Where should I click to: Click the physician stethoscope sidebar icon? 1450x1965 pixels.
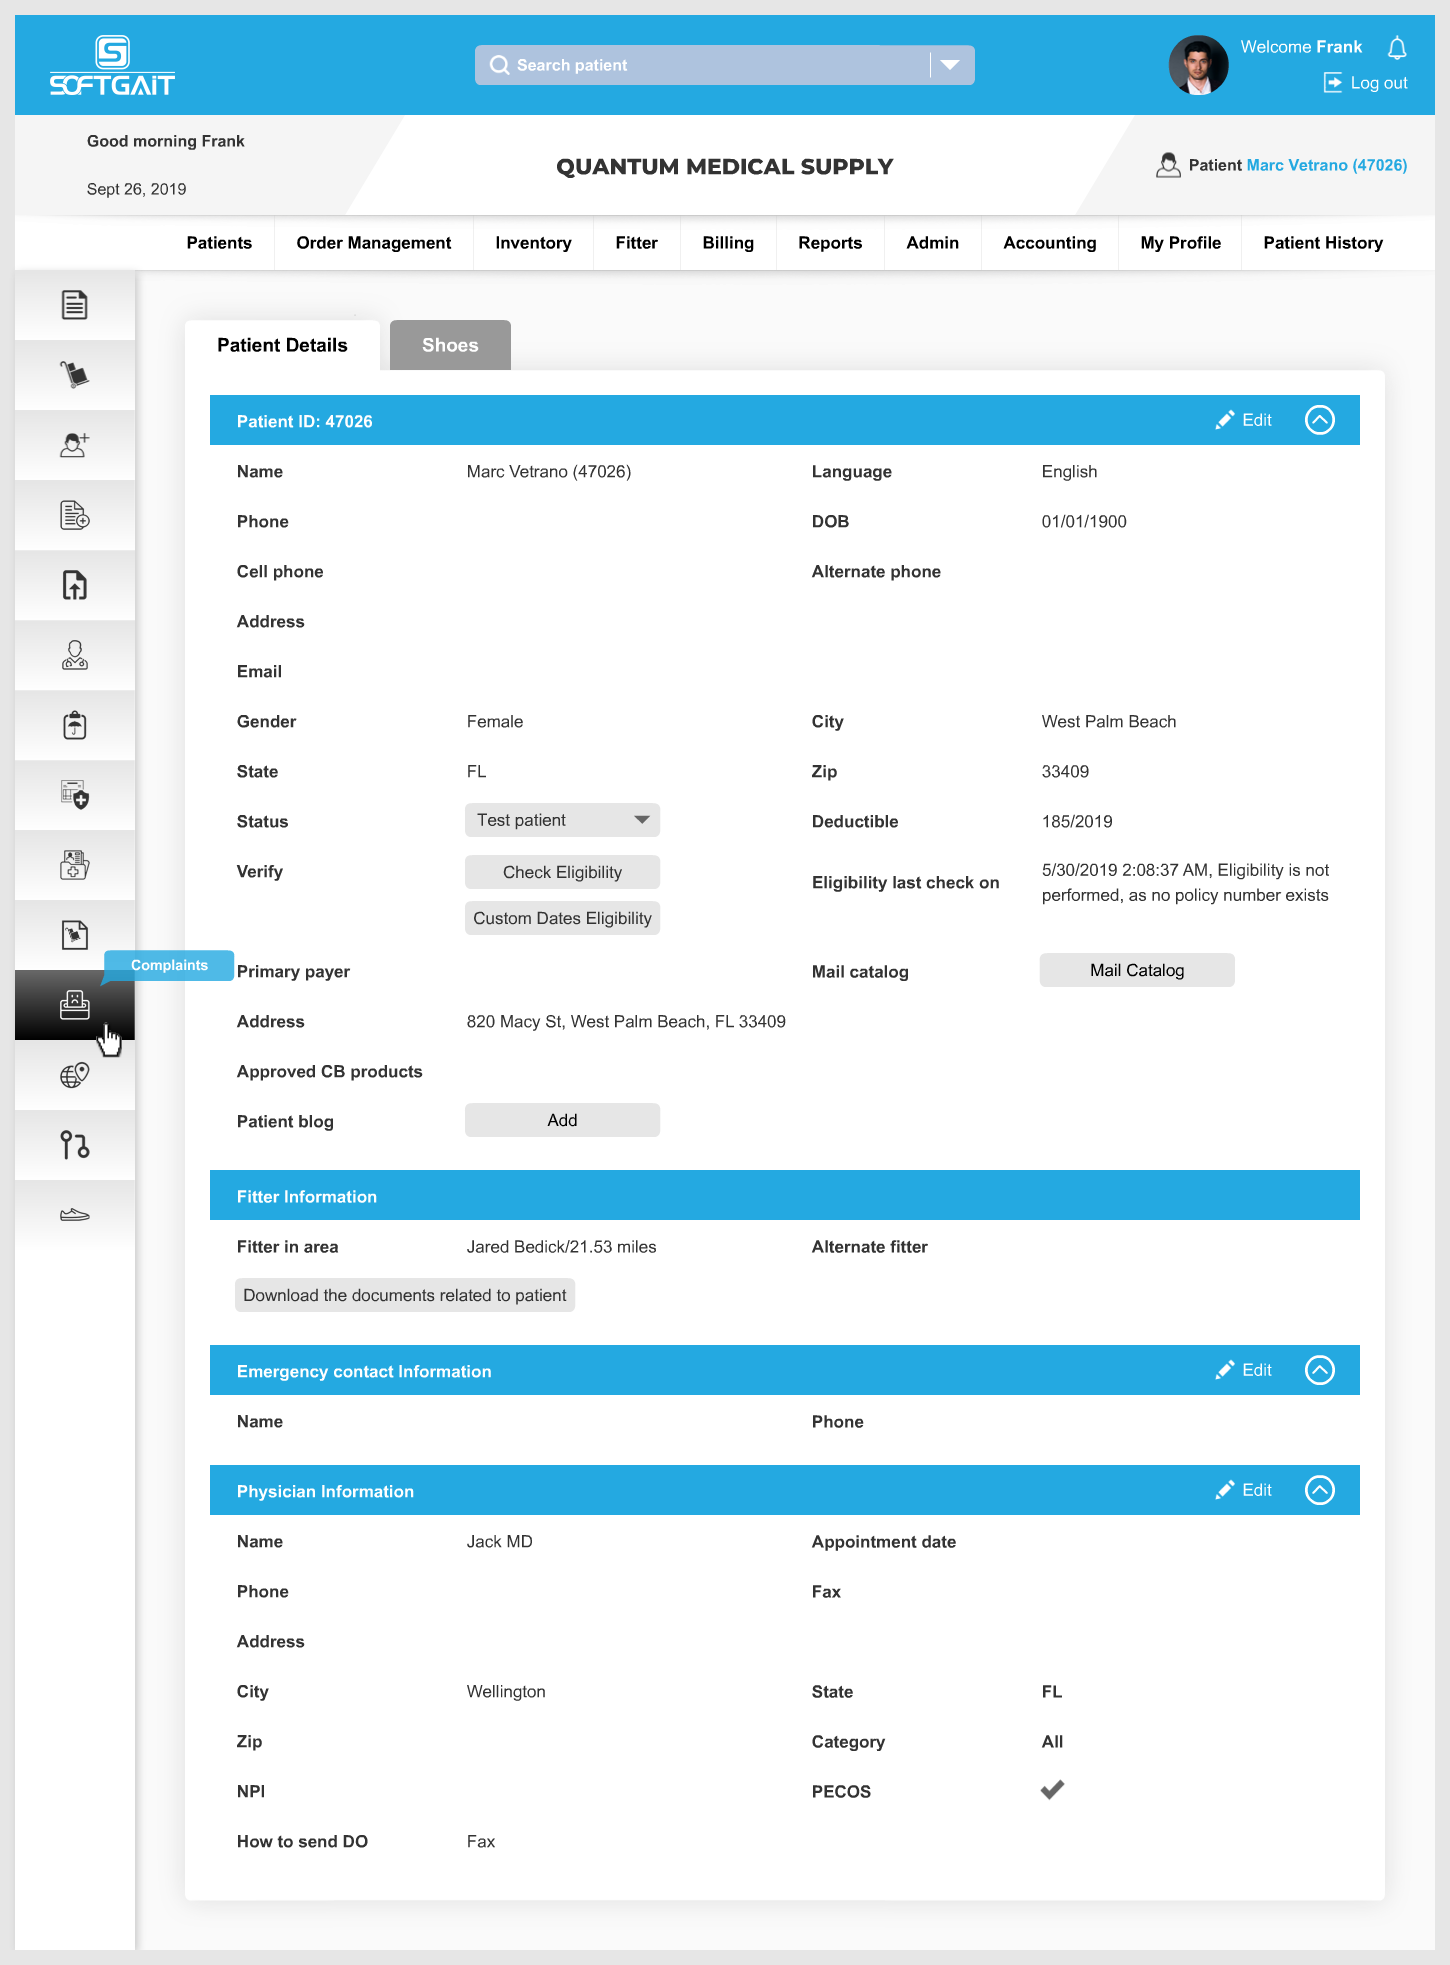[x=75, y=655]
